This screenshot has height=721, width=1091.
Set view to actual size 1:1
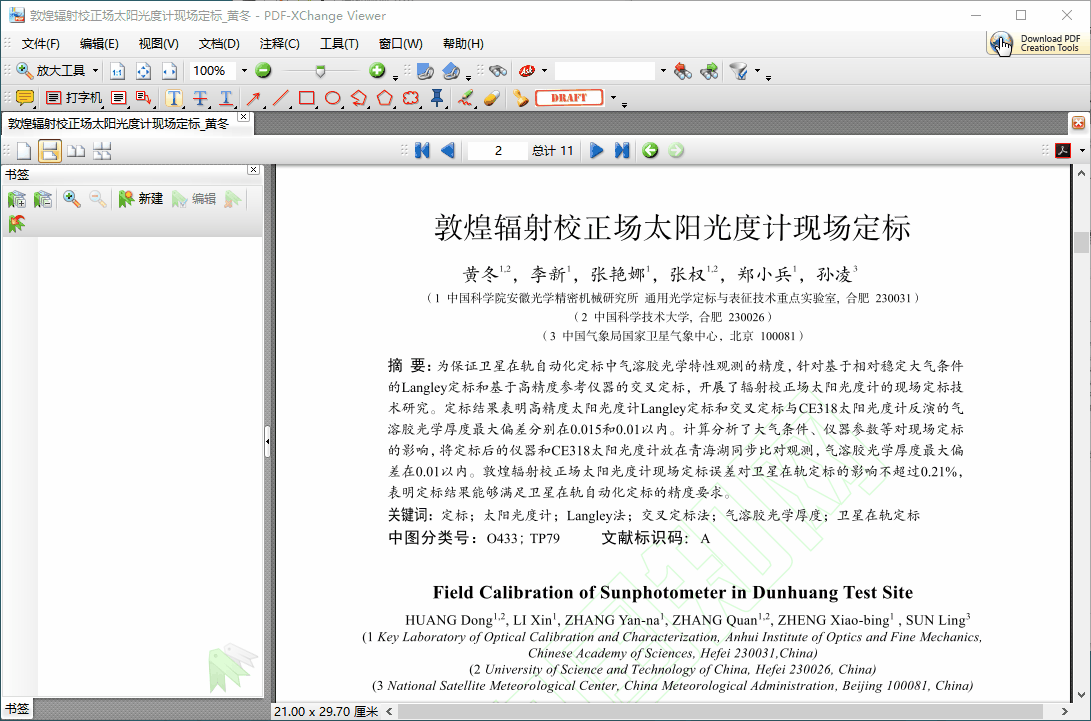[117, 71]
